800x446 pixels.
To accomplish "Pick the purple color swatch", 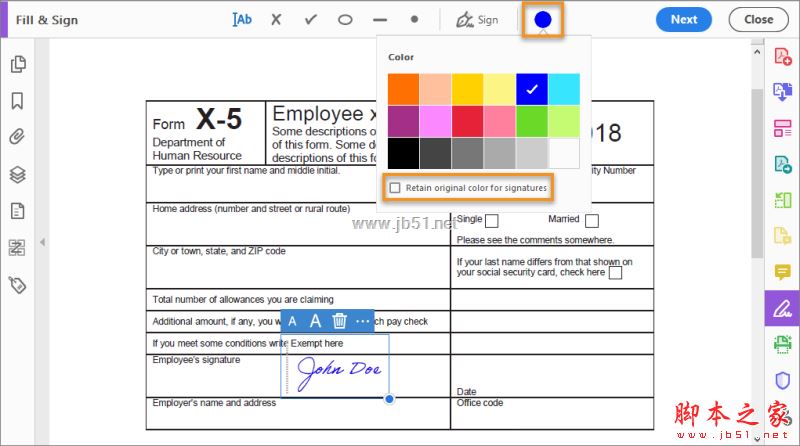I will click(x=404, y=121).
